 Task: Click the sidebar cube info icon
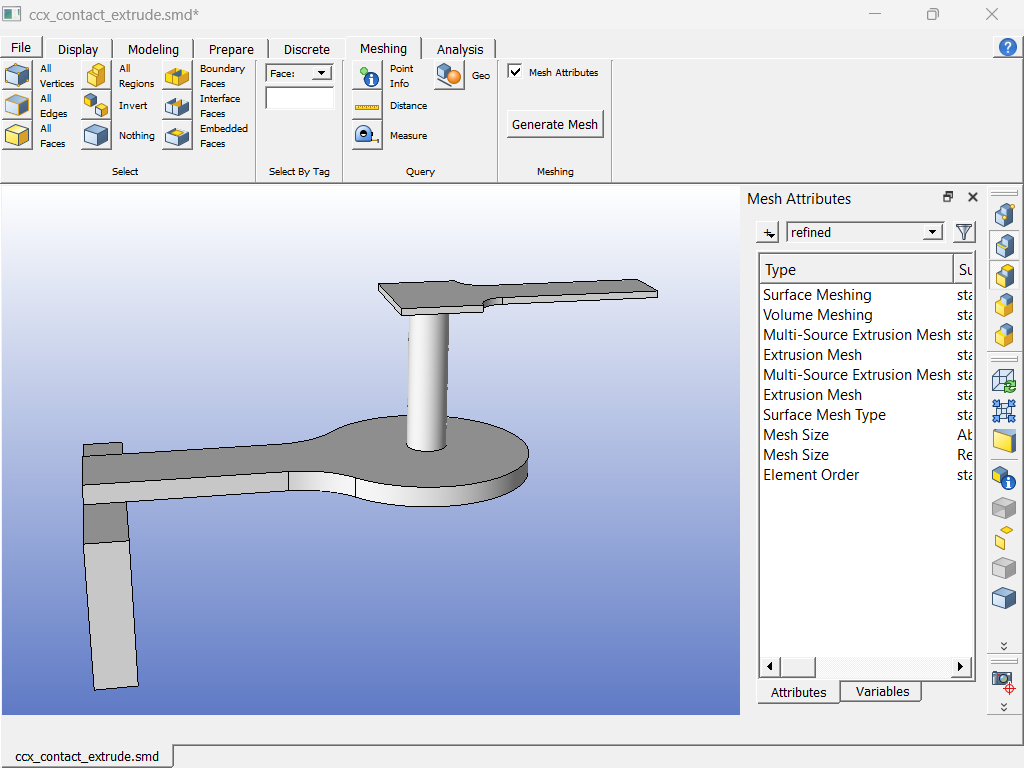coord(1004,478)
